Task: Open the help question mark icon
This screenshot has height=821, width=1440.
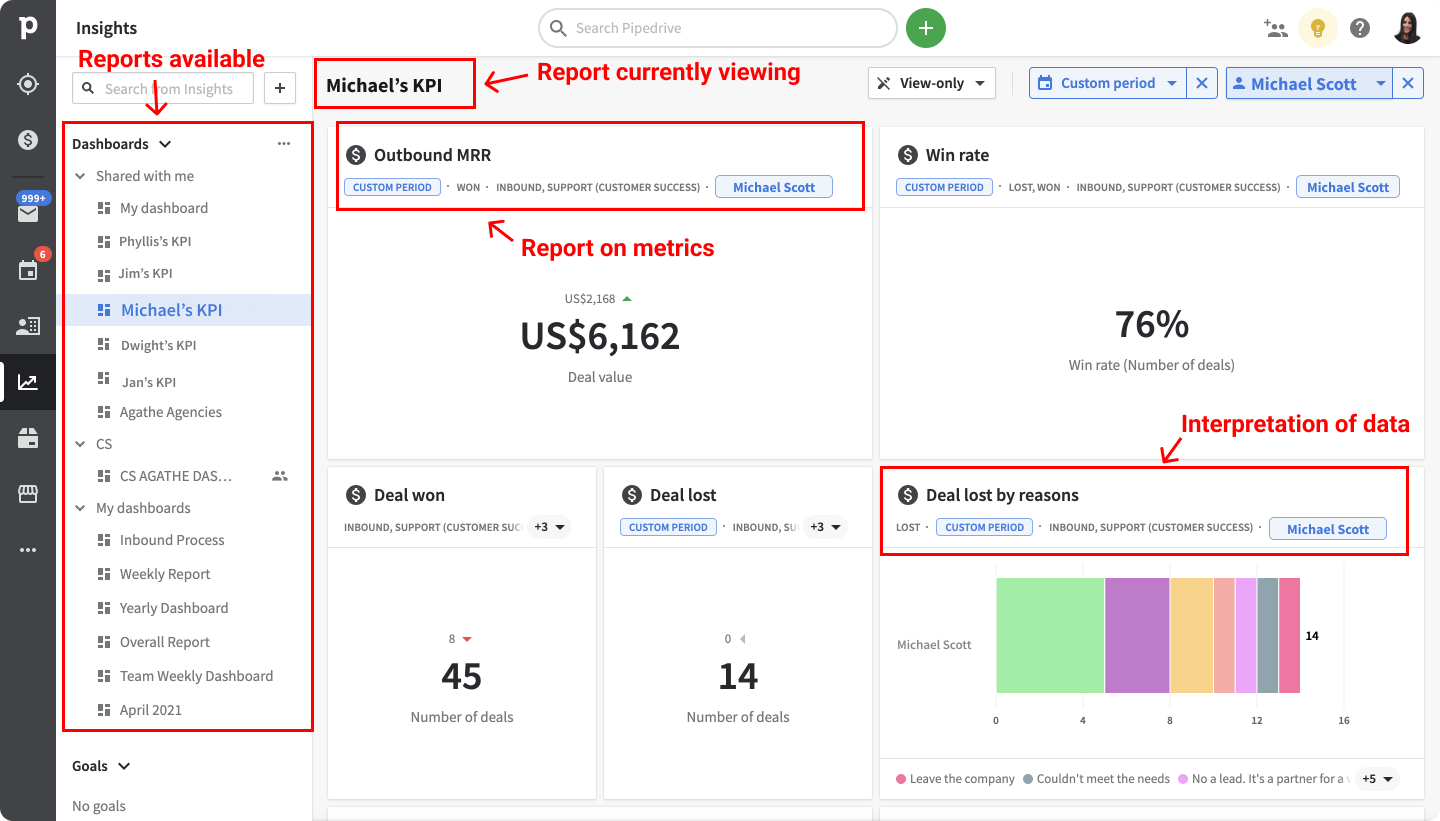Action: tap(1360, 28)
